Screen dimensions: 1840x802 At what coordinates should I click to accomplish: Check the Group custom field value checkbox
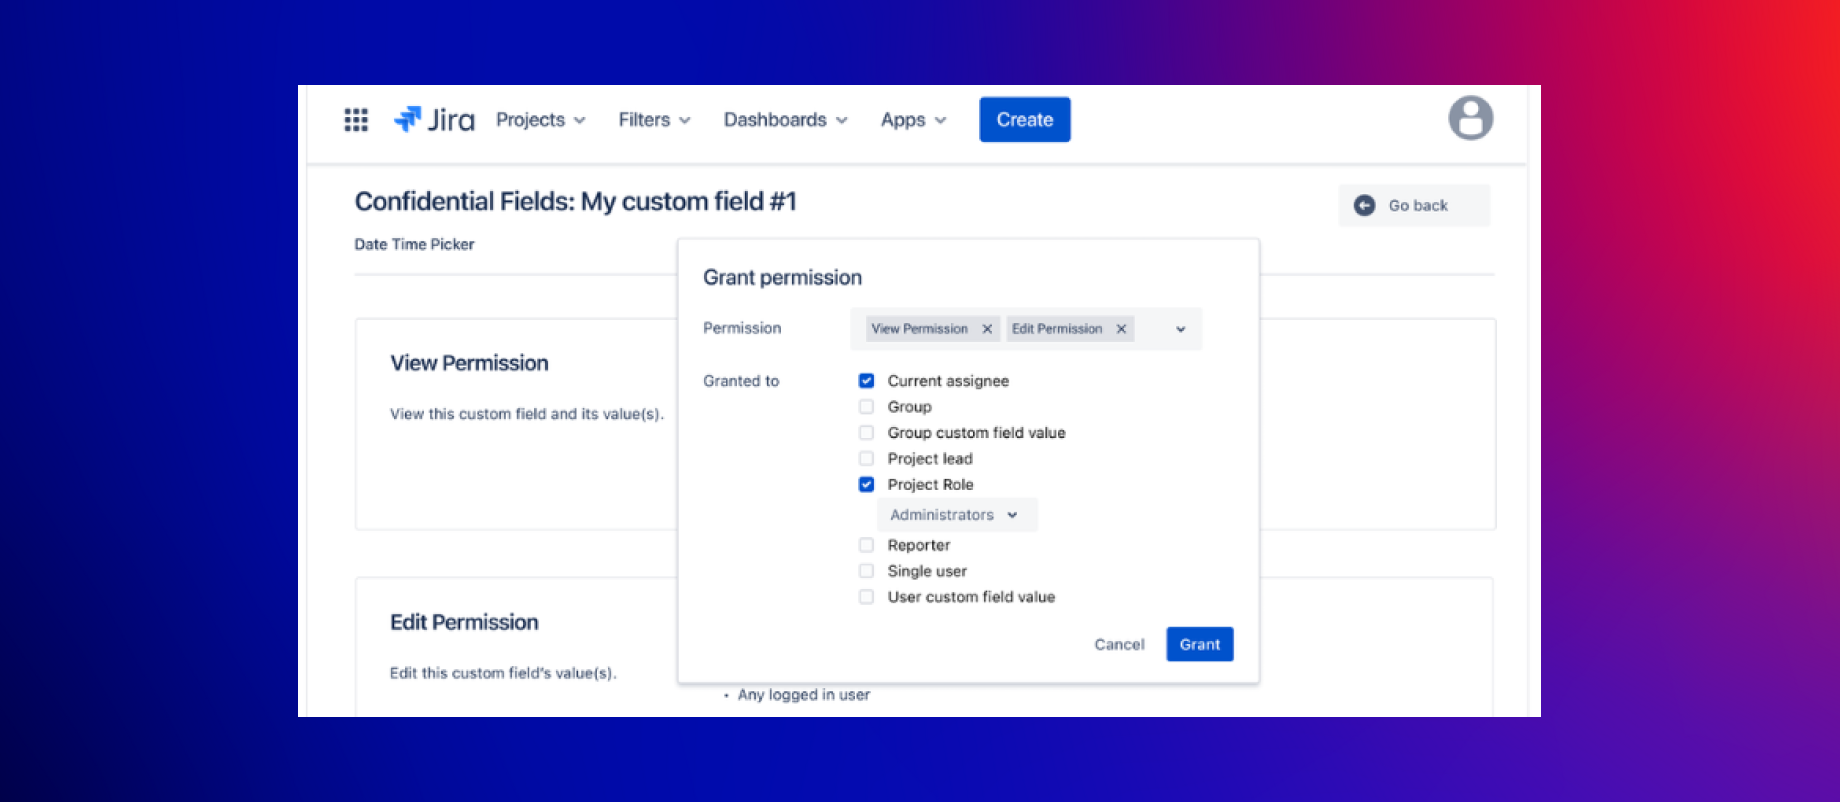[866, 433]
